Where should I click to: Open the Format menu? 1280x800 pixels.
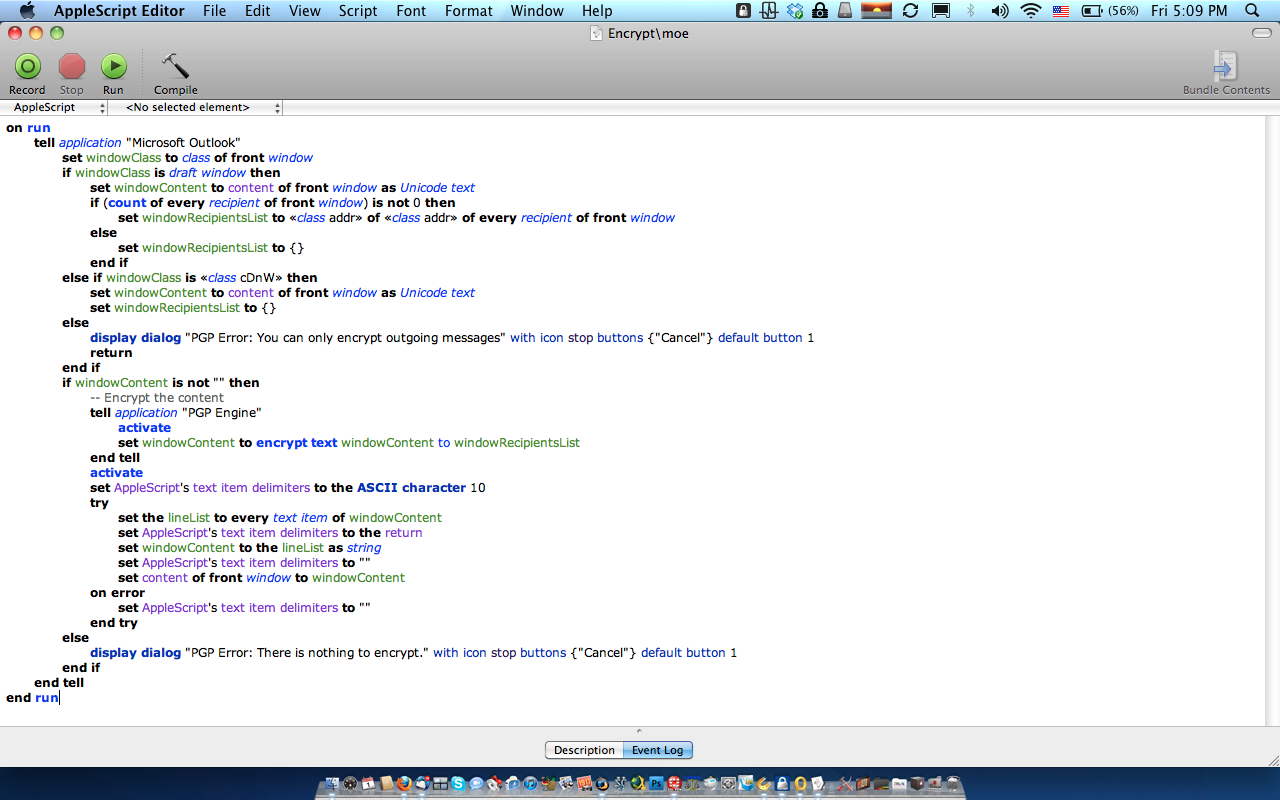click(x=469, y=11)
